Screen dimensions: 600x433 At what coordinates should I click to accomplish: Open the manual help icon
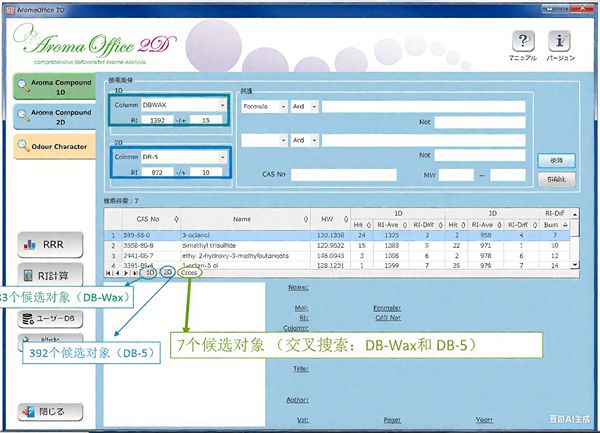coord(520,42)
